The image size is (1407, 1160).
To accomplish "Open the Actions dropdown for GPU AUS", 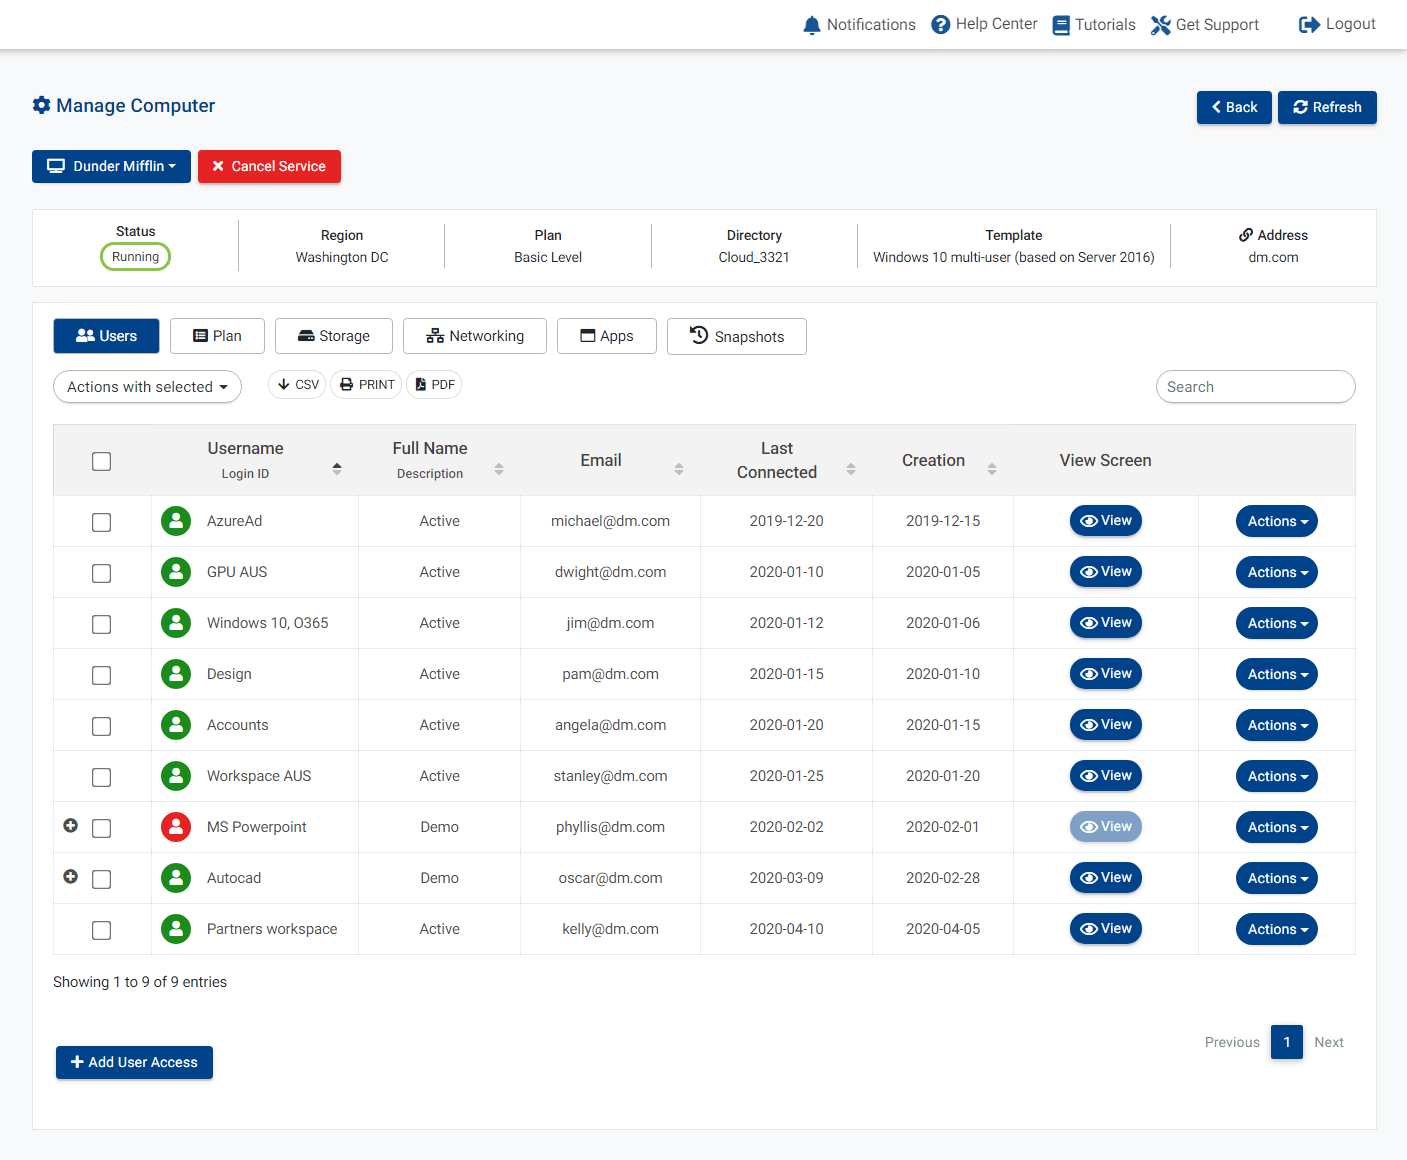I will [1276, 571].
